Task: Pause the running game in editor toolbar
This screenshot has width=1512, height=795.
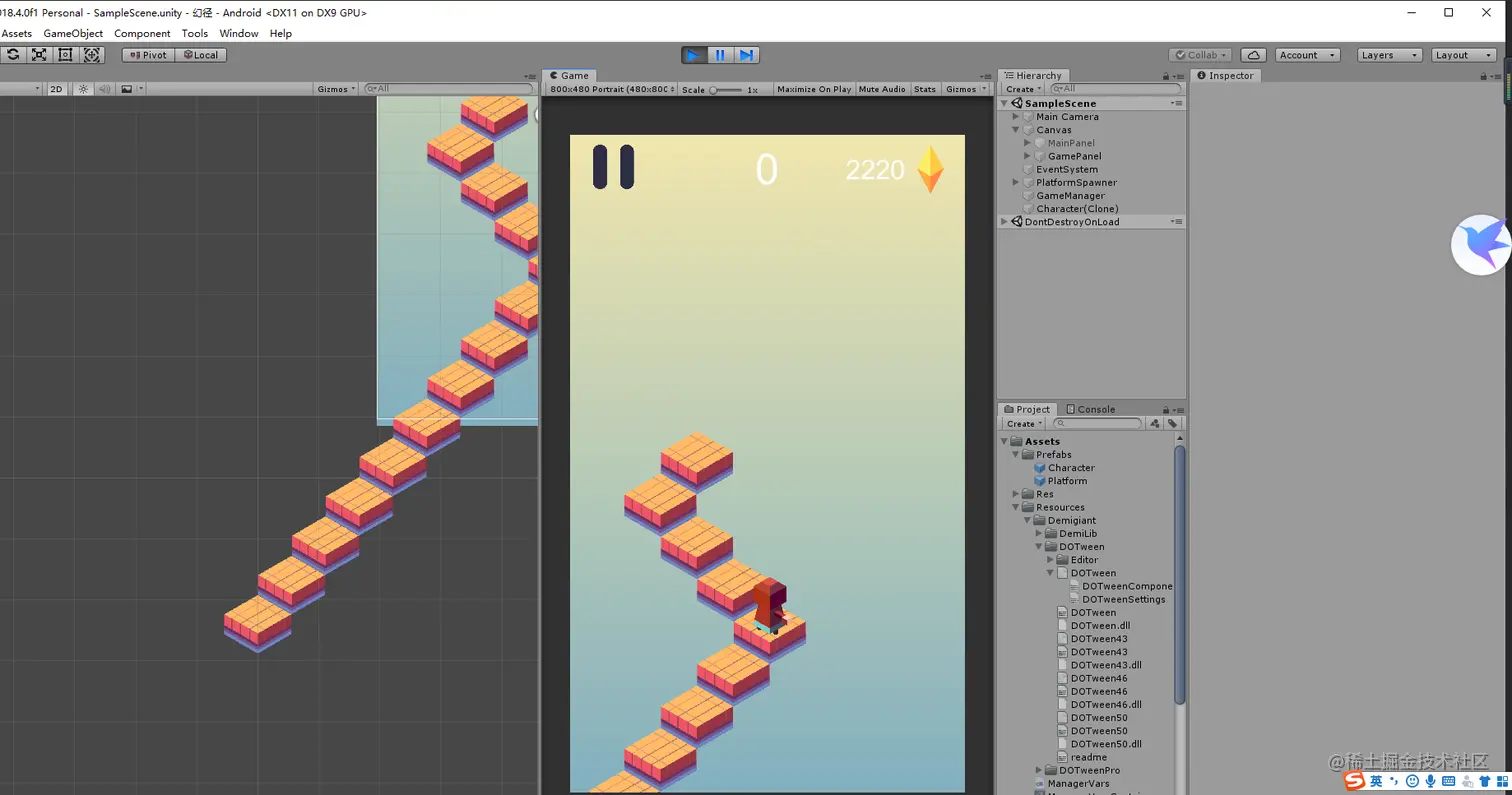Action: tap(720, 55)
